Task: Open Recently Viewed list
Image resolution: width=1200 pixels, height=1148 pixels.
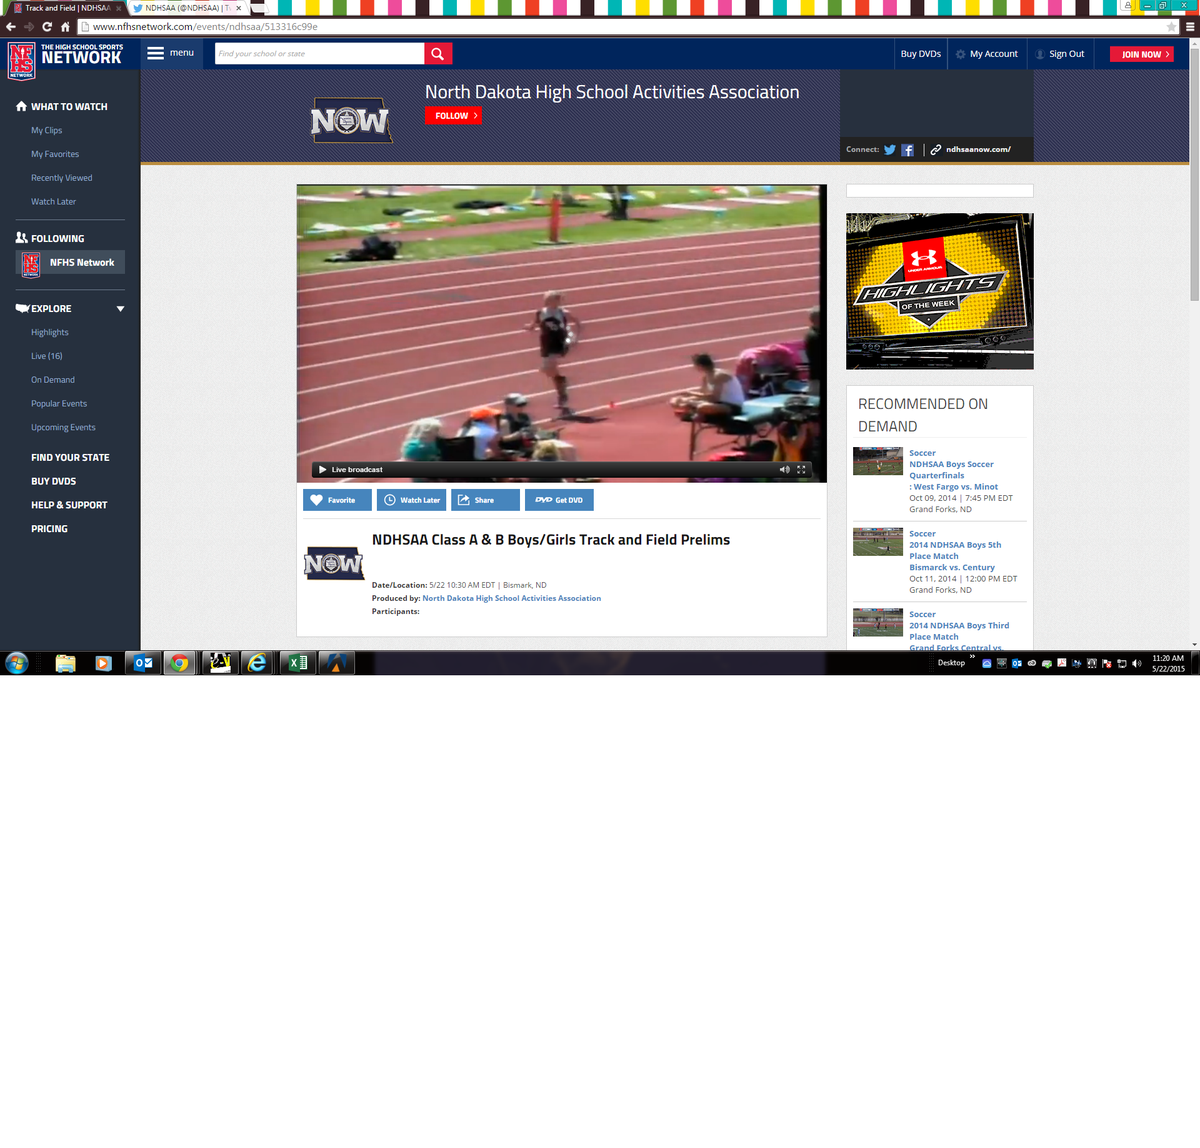Action: (61, 178)
